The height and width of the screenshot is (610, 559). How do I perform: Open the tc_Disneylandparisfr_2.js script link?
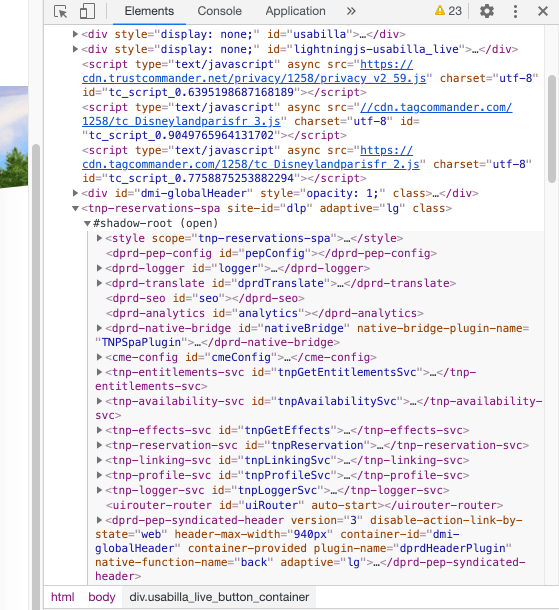[x=251, y=164]
